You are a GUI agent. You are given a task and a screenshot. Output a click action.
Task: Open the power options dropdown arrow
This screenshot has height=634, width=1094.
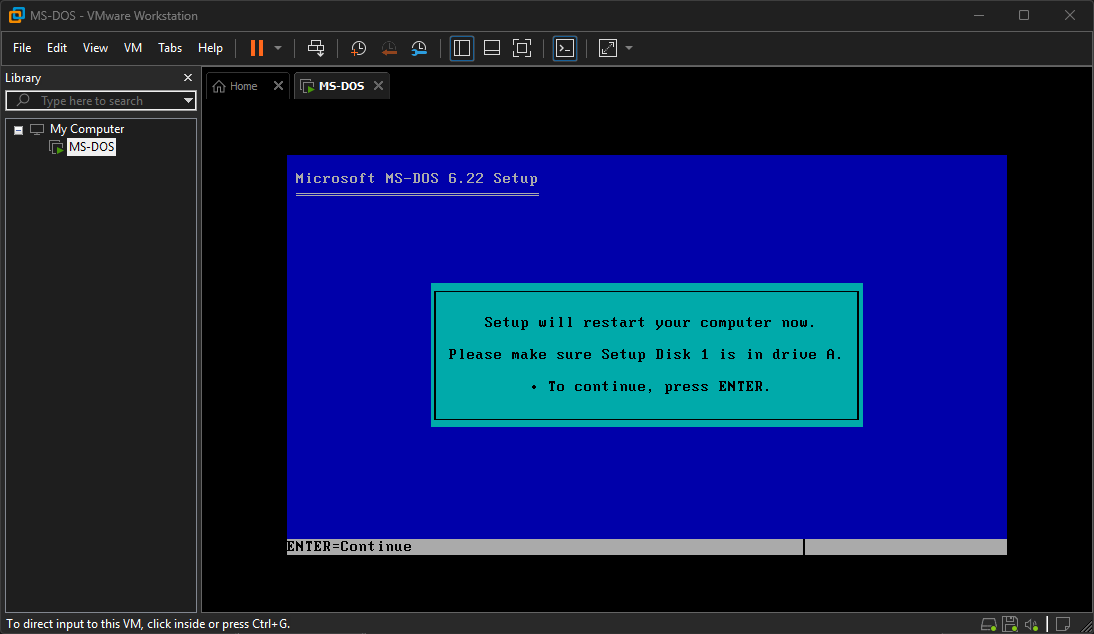[278, 48]
